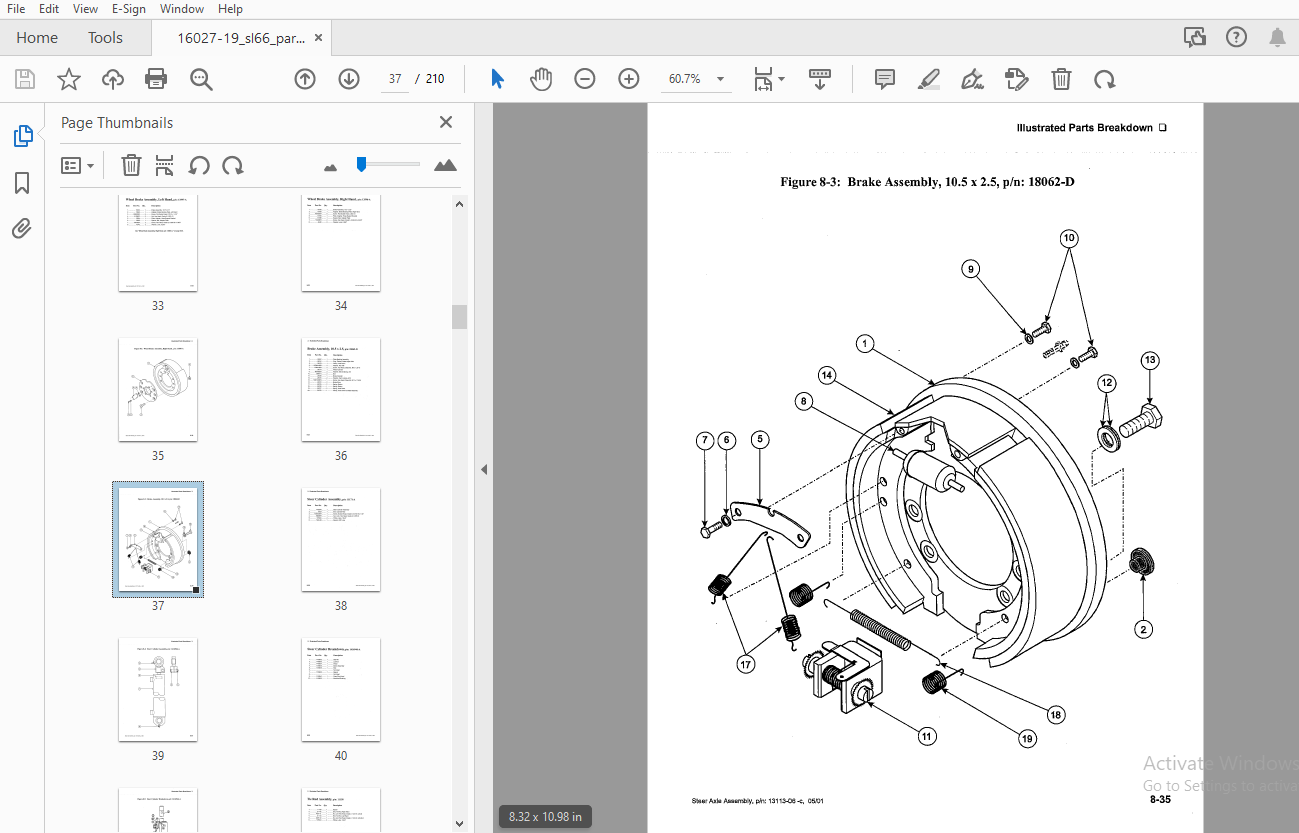Screen dimensions: 1299x833
Task: Open the Bookmarks sidebar panel
Action: click(22, 183)
